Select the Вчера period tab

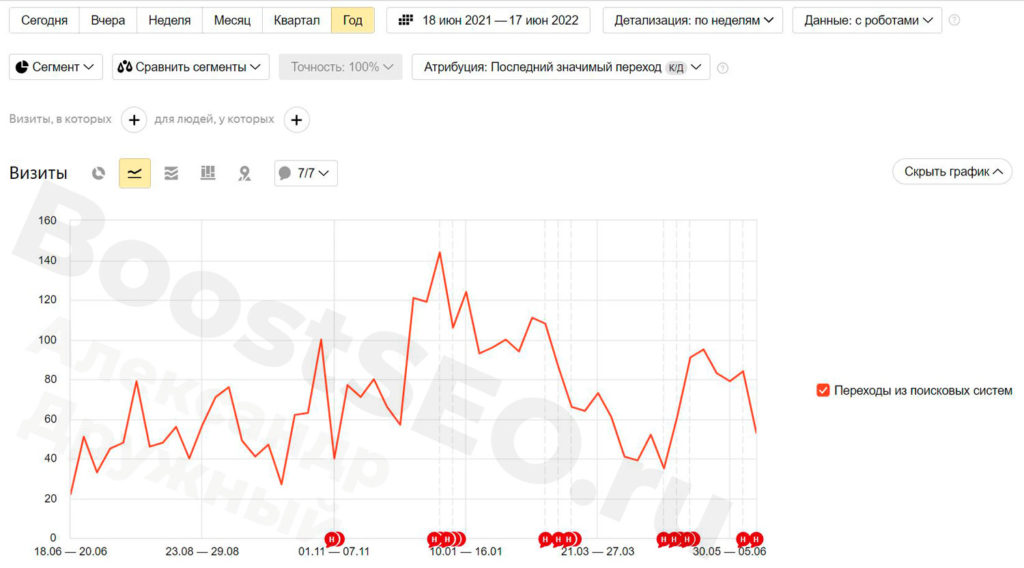coord(108,20)
